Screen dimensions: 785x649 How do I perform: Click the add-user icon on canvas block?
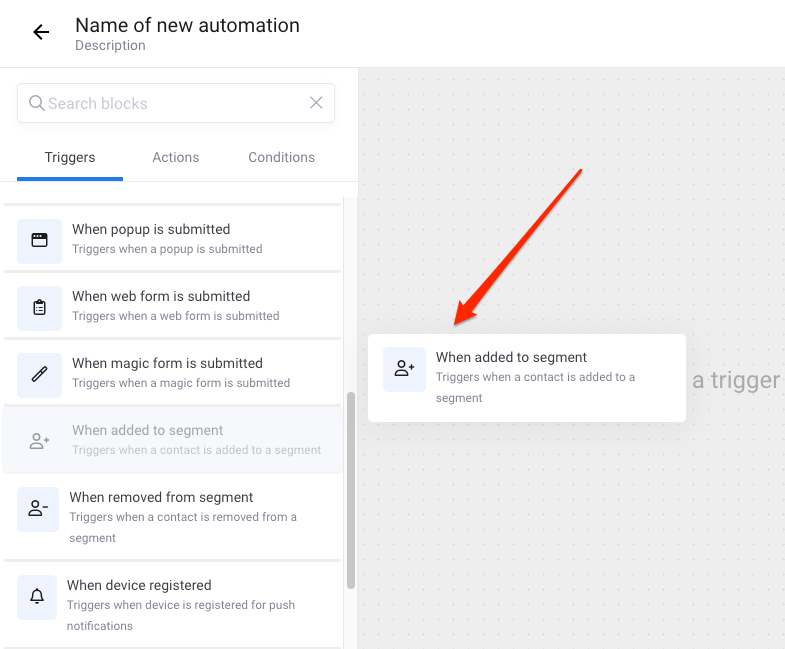(x=405, y=369)
